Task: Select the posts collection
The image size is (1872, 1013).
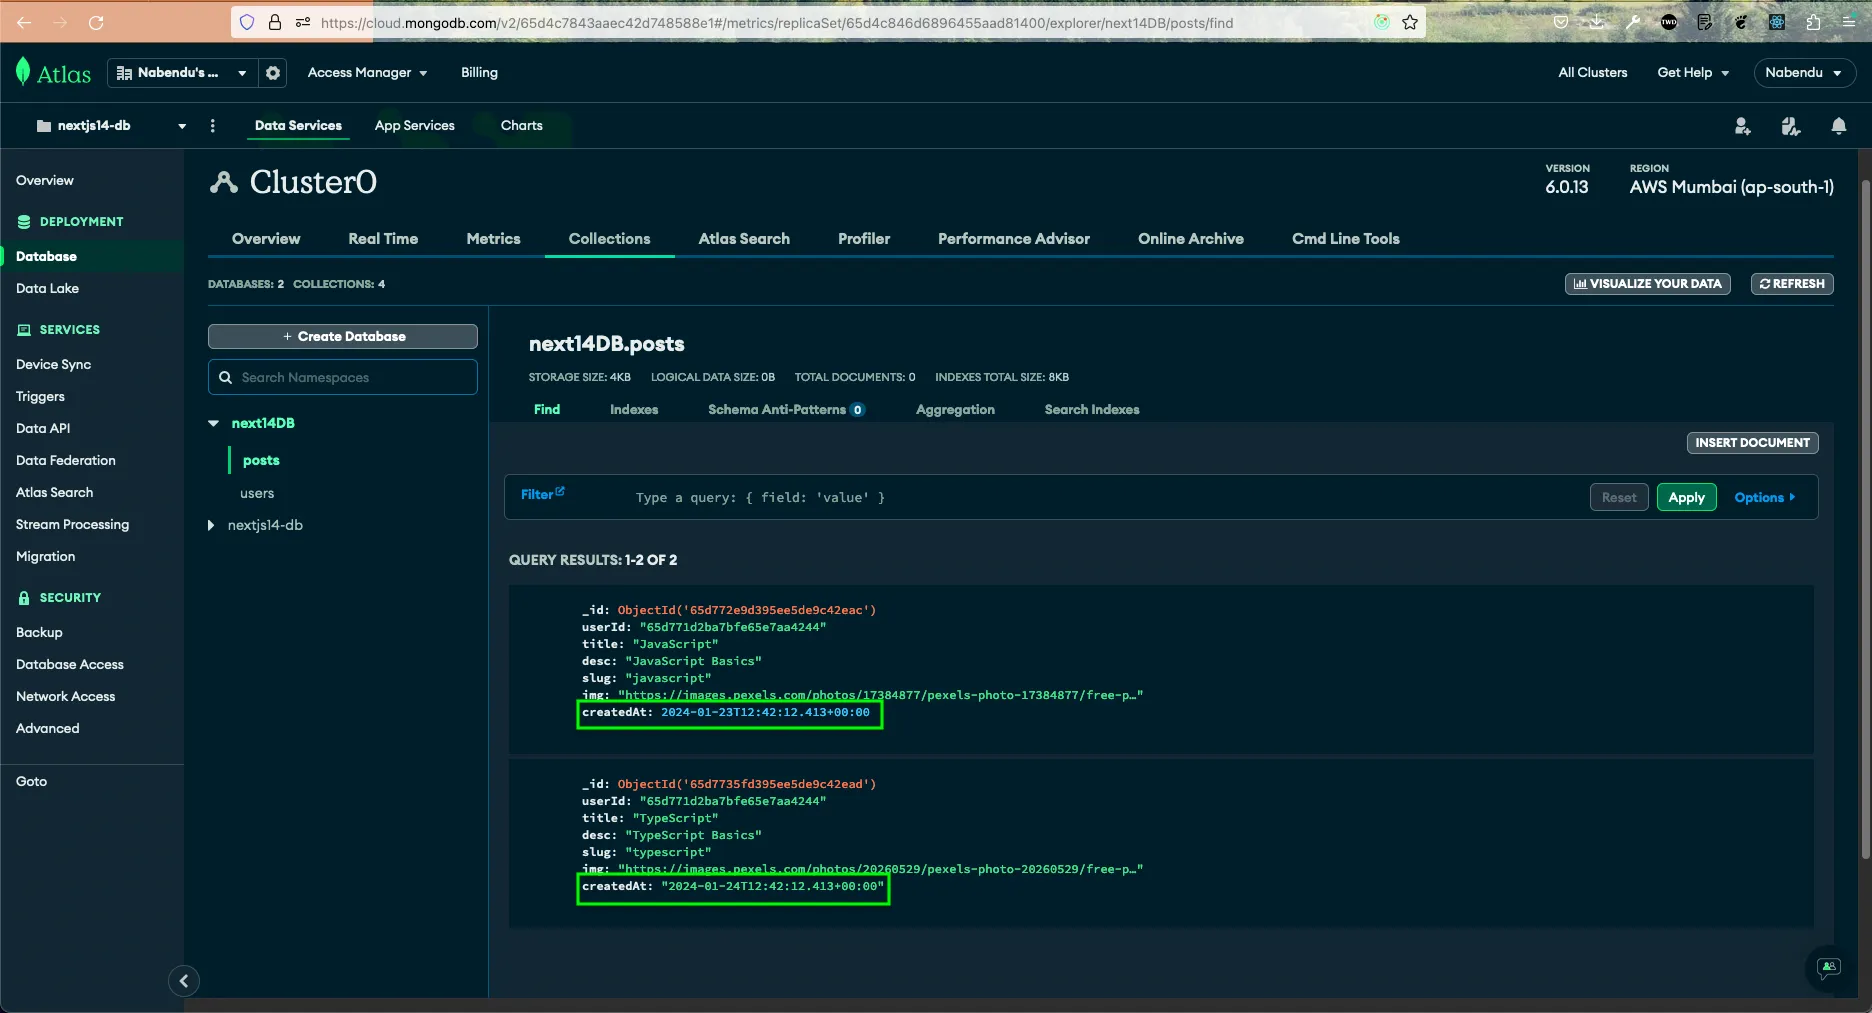Action: 261,460
